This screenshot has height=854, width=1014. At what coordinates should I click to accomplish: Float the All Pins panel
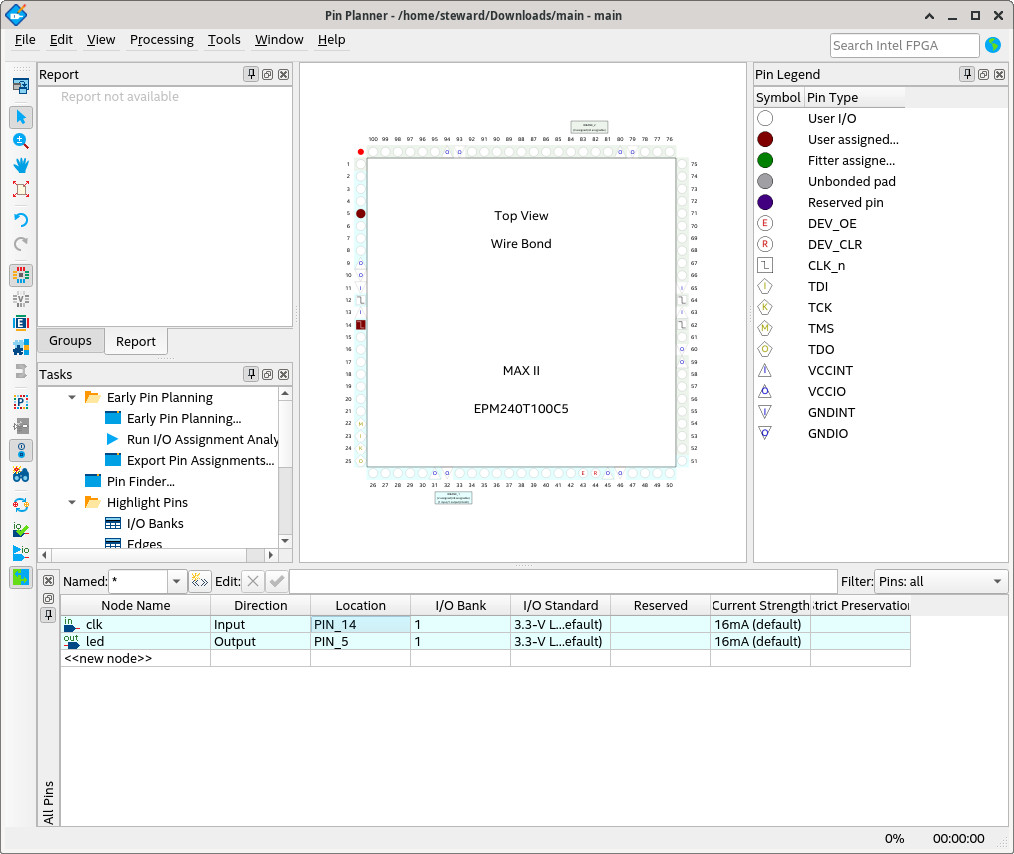point(49,598)
